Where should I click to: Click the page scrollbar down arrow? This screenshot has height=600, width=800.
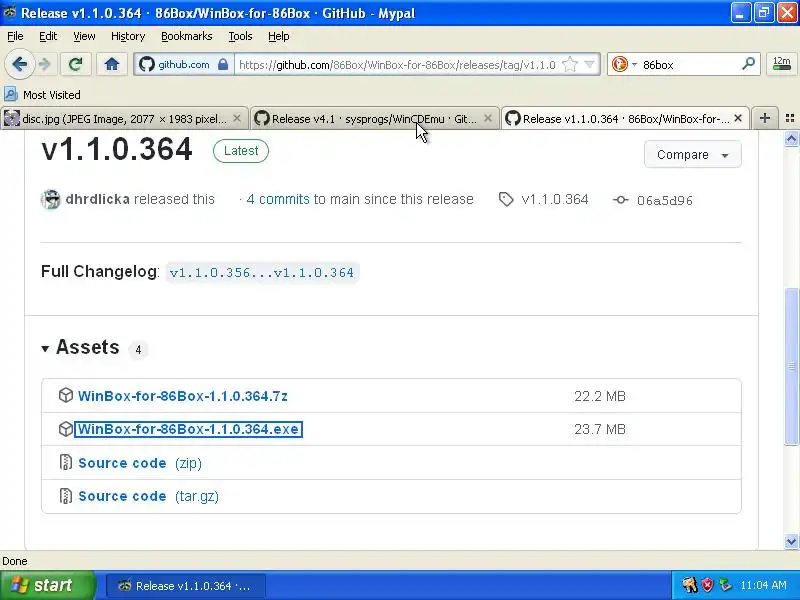(x=791, y=541)
